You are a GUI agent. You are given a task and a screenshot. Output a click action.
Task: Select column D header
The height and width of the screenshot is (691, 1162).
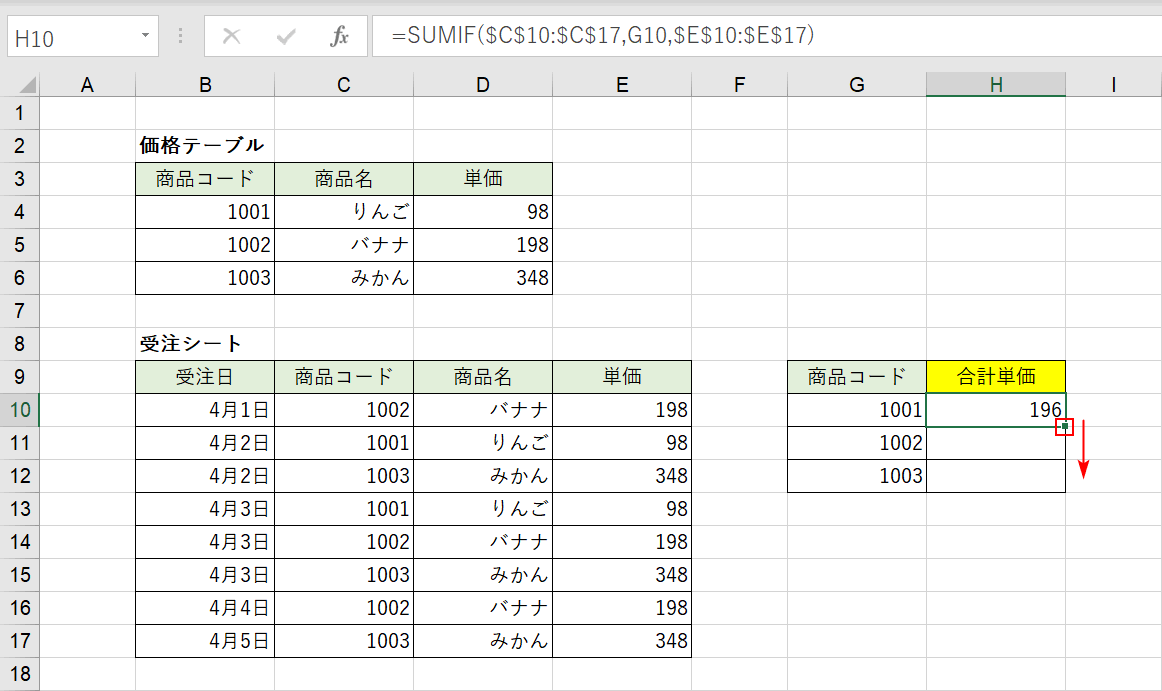[483, 85]
